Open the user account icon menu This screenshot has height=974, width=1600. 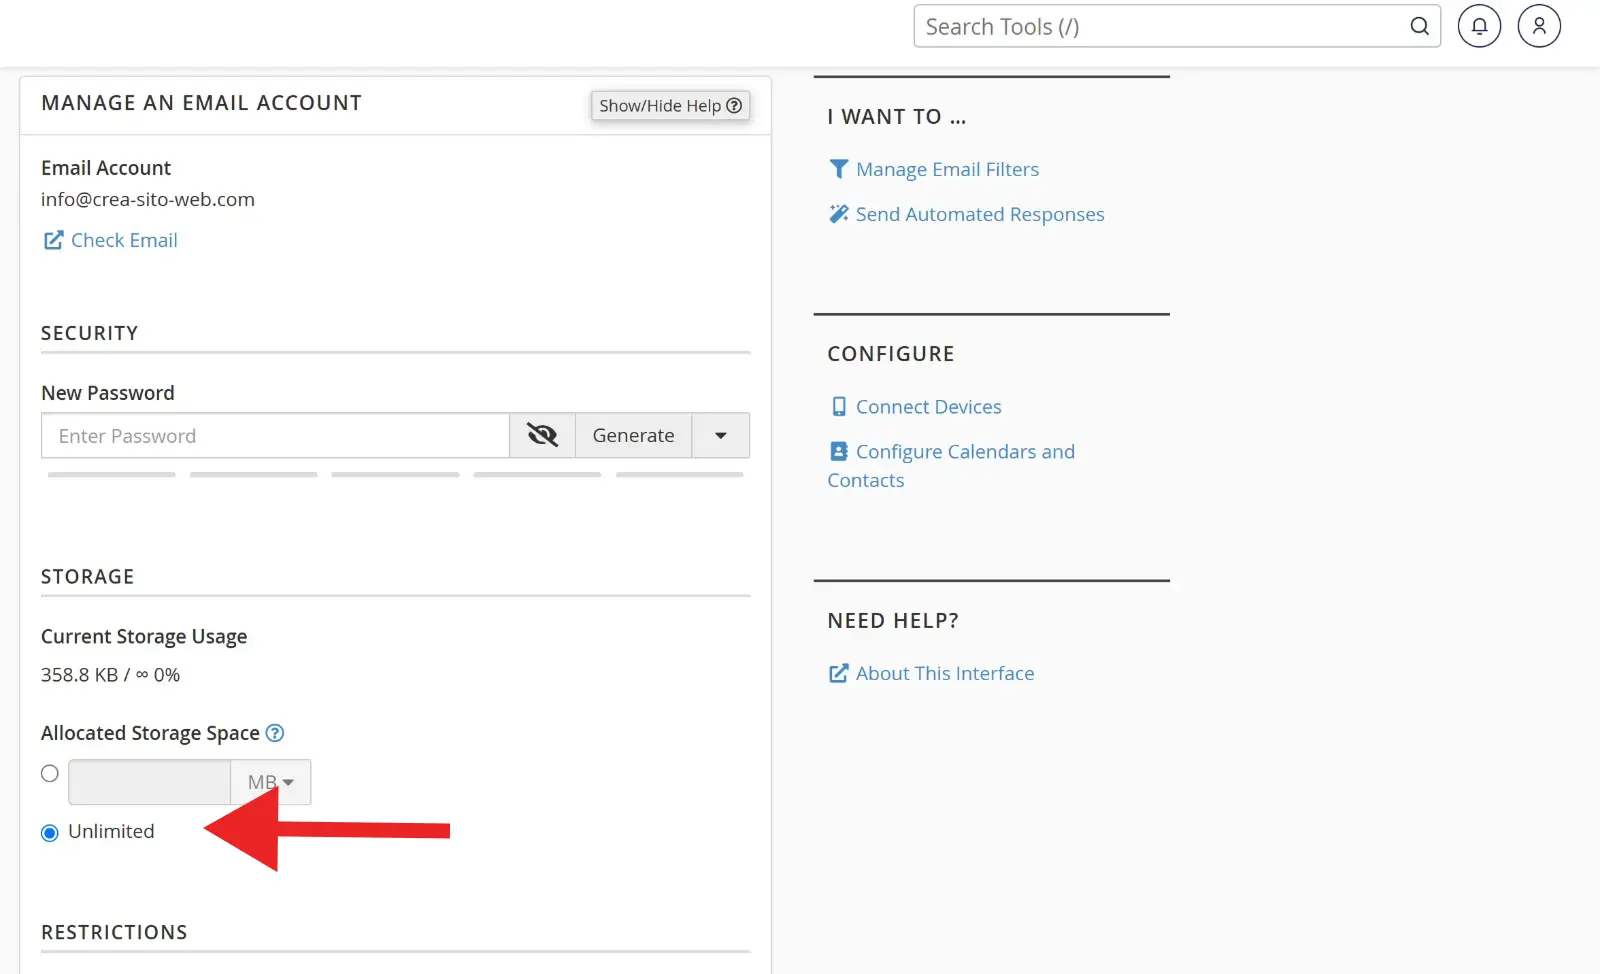(1539, 27)
